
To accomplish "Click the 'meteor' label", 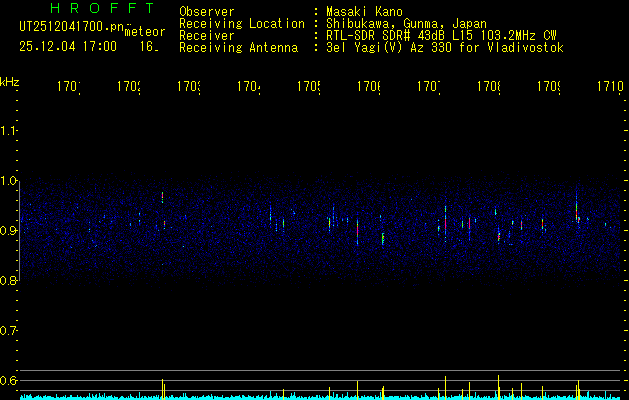I will coord(145,32).
